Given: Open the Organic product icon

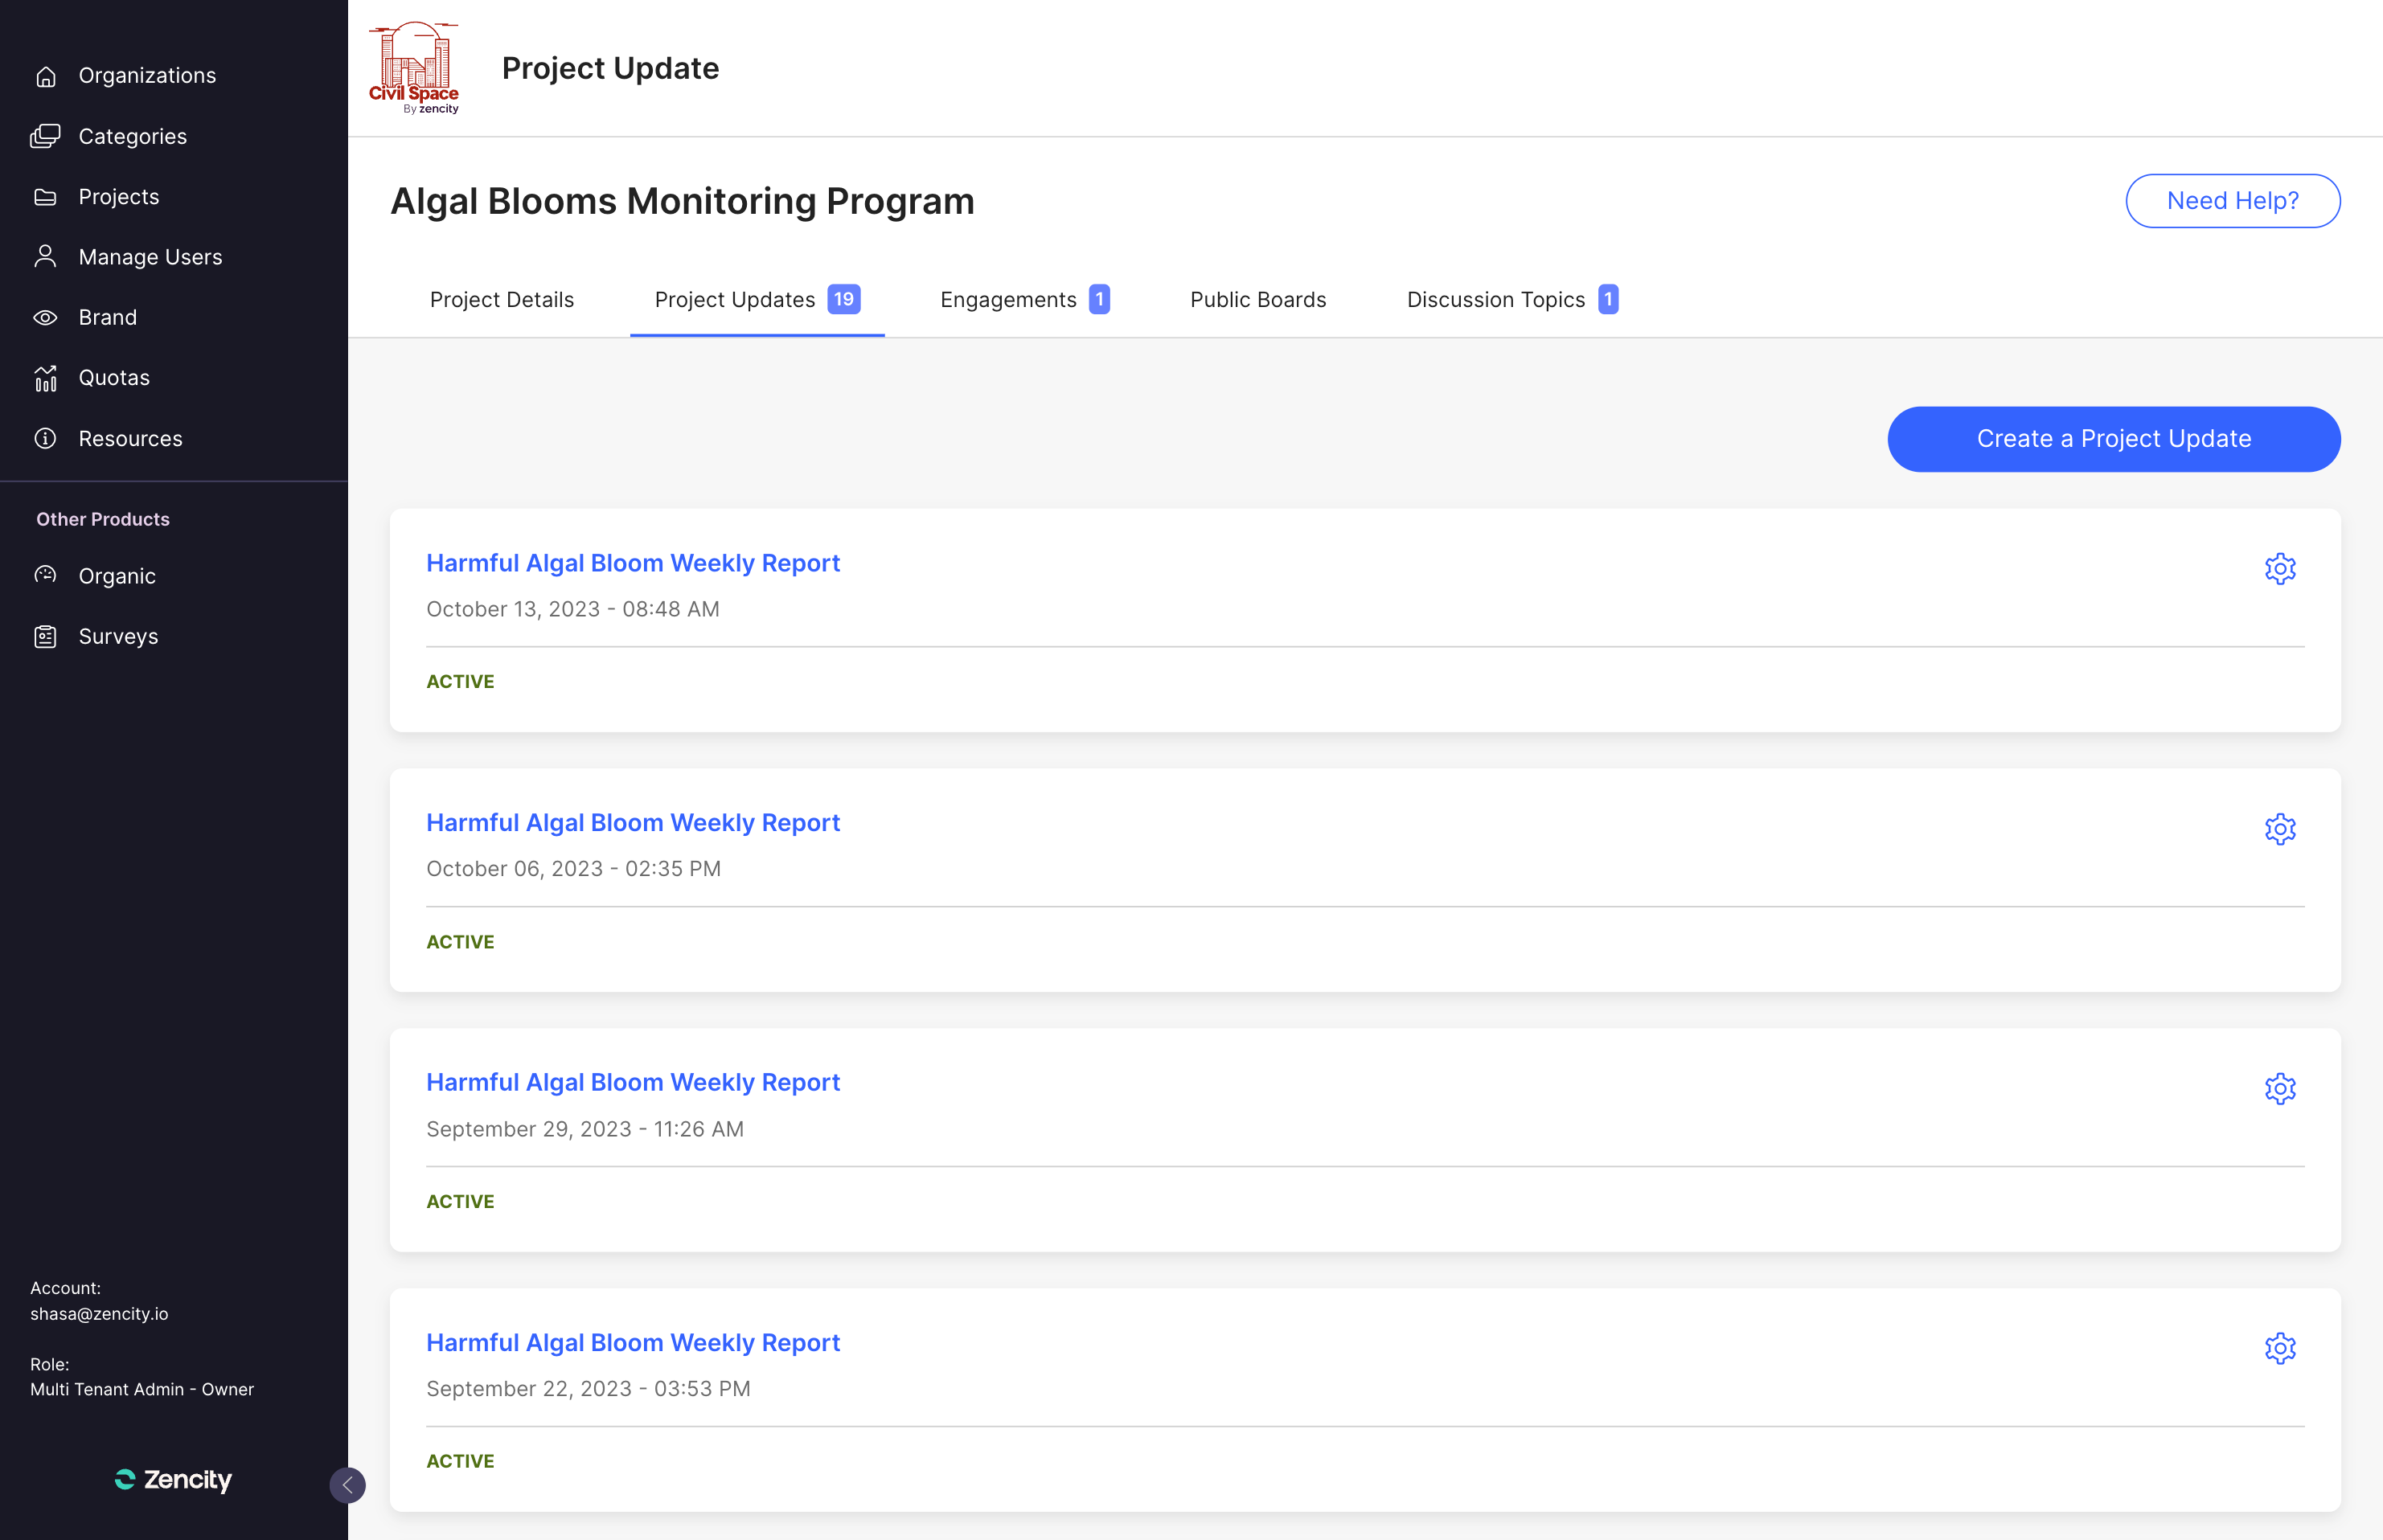Looking at the screenshot, I should coord(45,575).
